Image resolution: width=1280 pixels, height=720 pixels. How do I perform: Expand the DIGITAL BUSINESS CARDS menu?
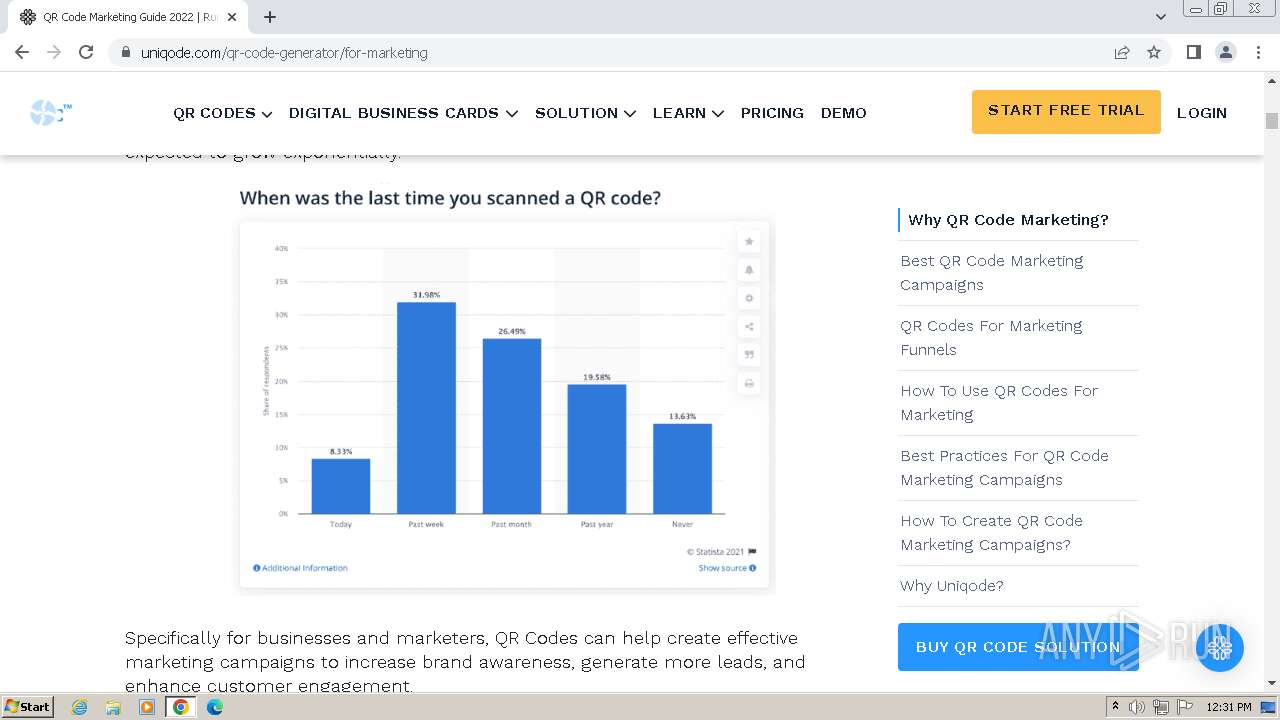tap(403, 113)
